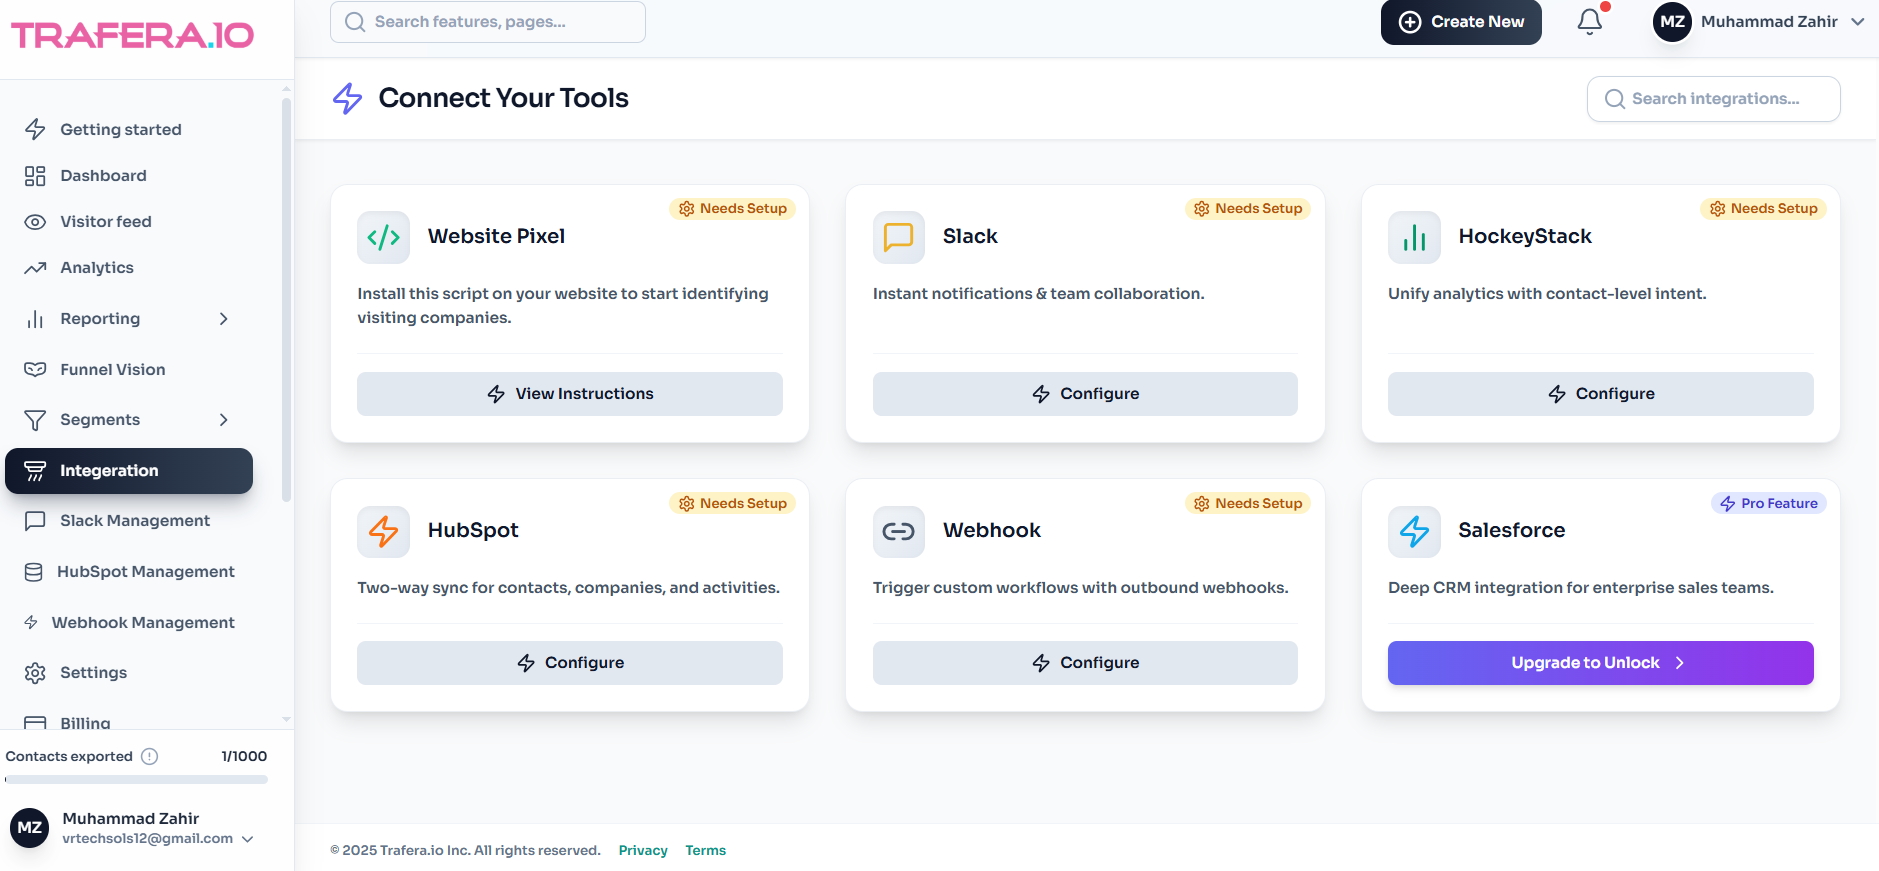
Task: Expand the Reporting submenu chevron
Action: (x=224, y=319)
